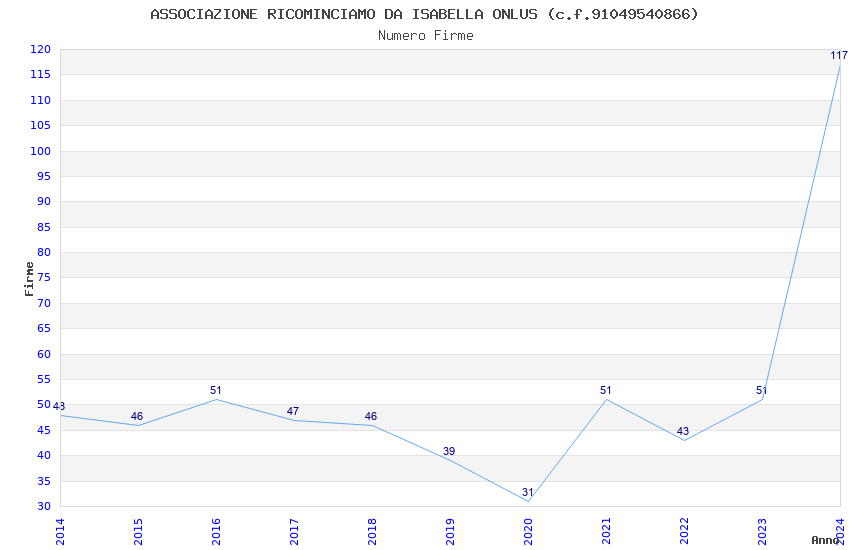Screen dimensions: 850x550
Task: Click the 47 data label above 2017
Action: pos(293,411)
